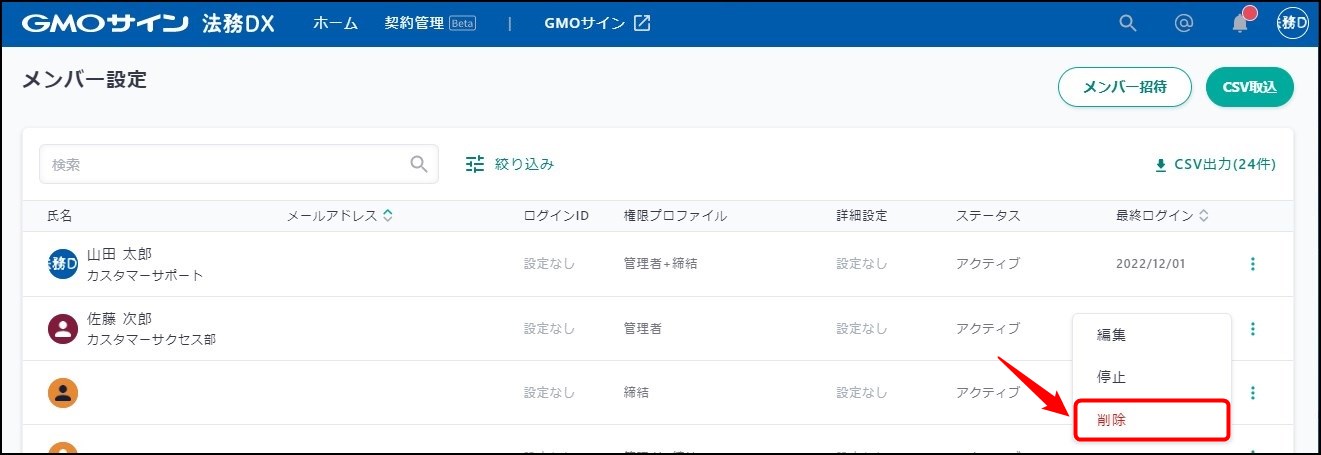This screenshot has height=455, width=1321.
Task: Open the three-dot menu for 山田 太郎
Action: tap(1253, 264)
